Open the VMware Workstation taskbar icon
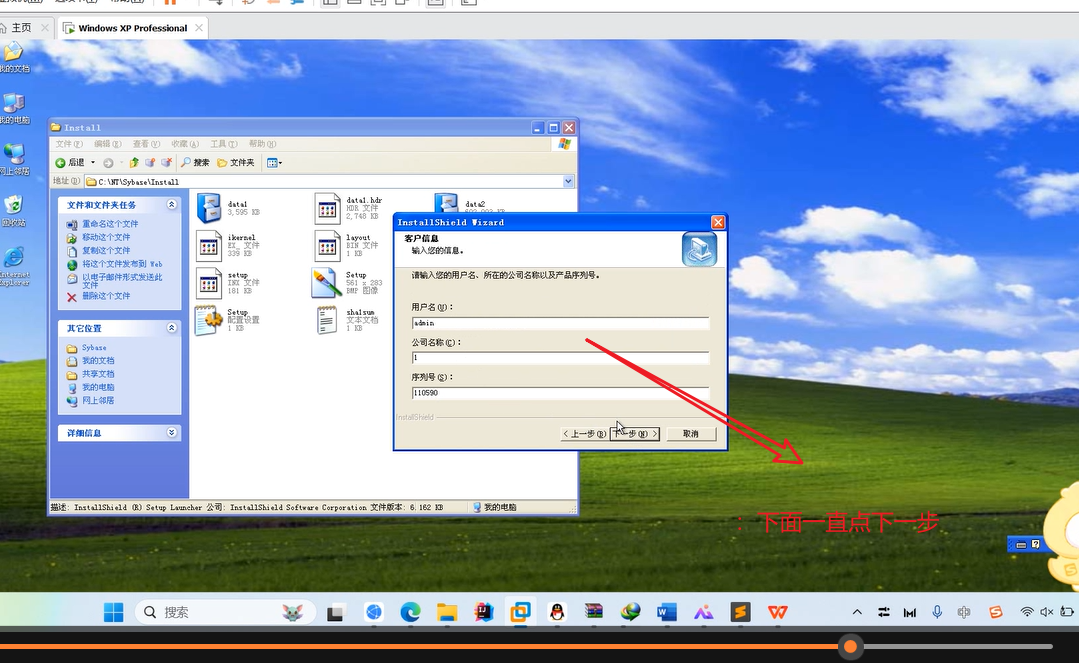This screenshot has height=663, width=1079. click(520, 612)
